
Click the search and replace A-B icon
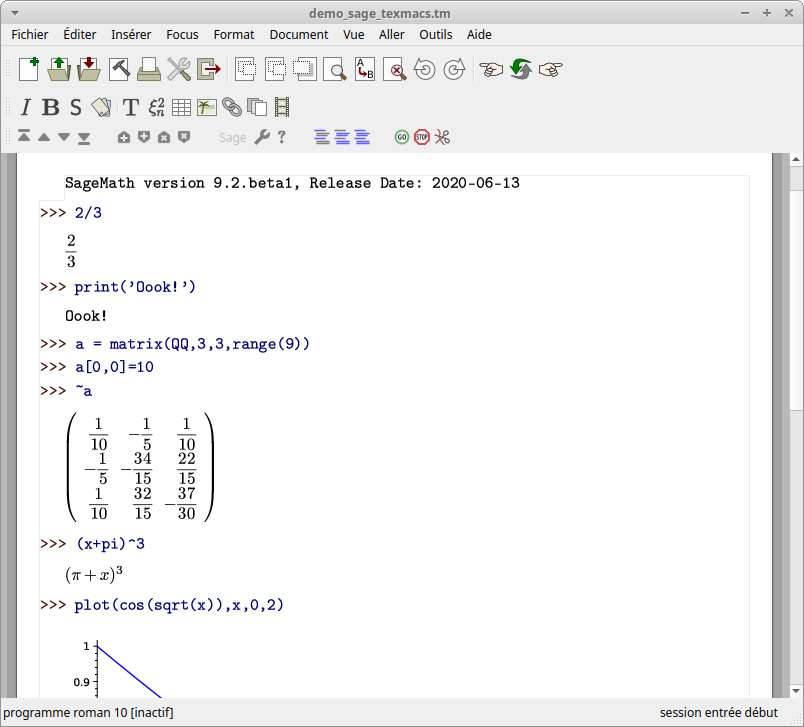(x=365, y=70)
